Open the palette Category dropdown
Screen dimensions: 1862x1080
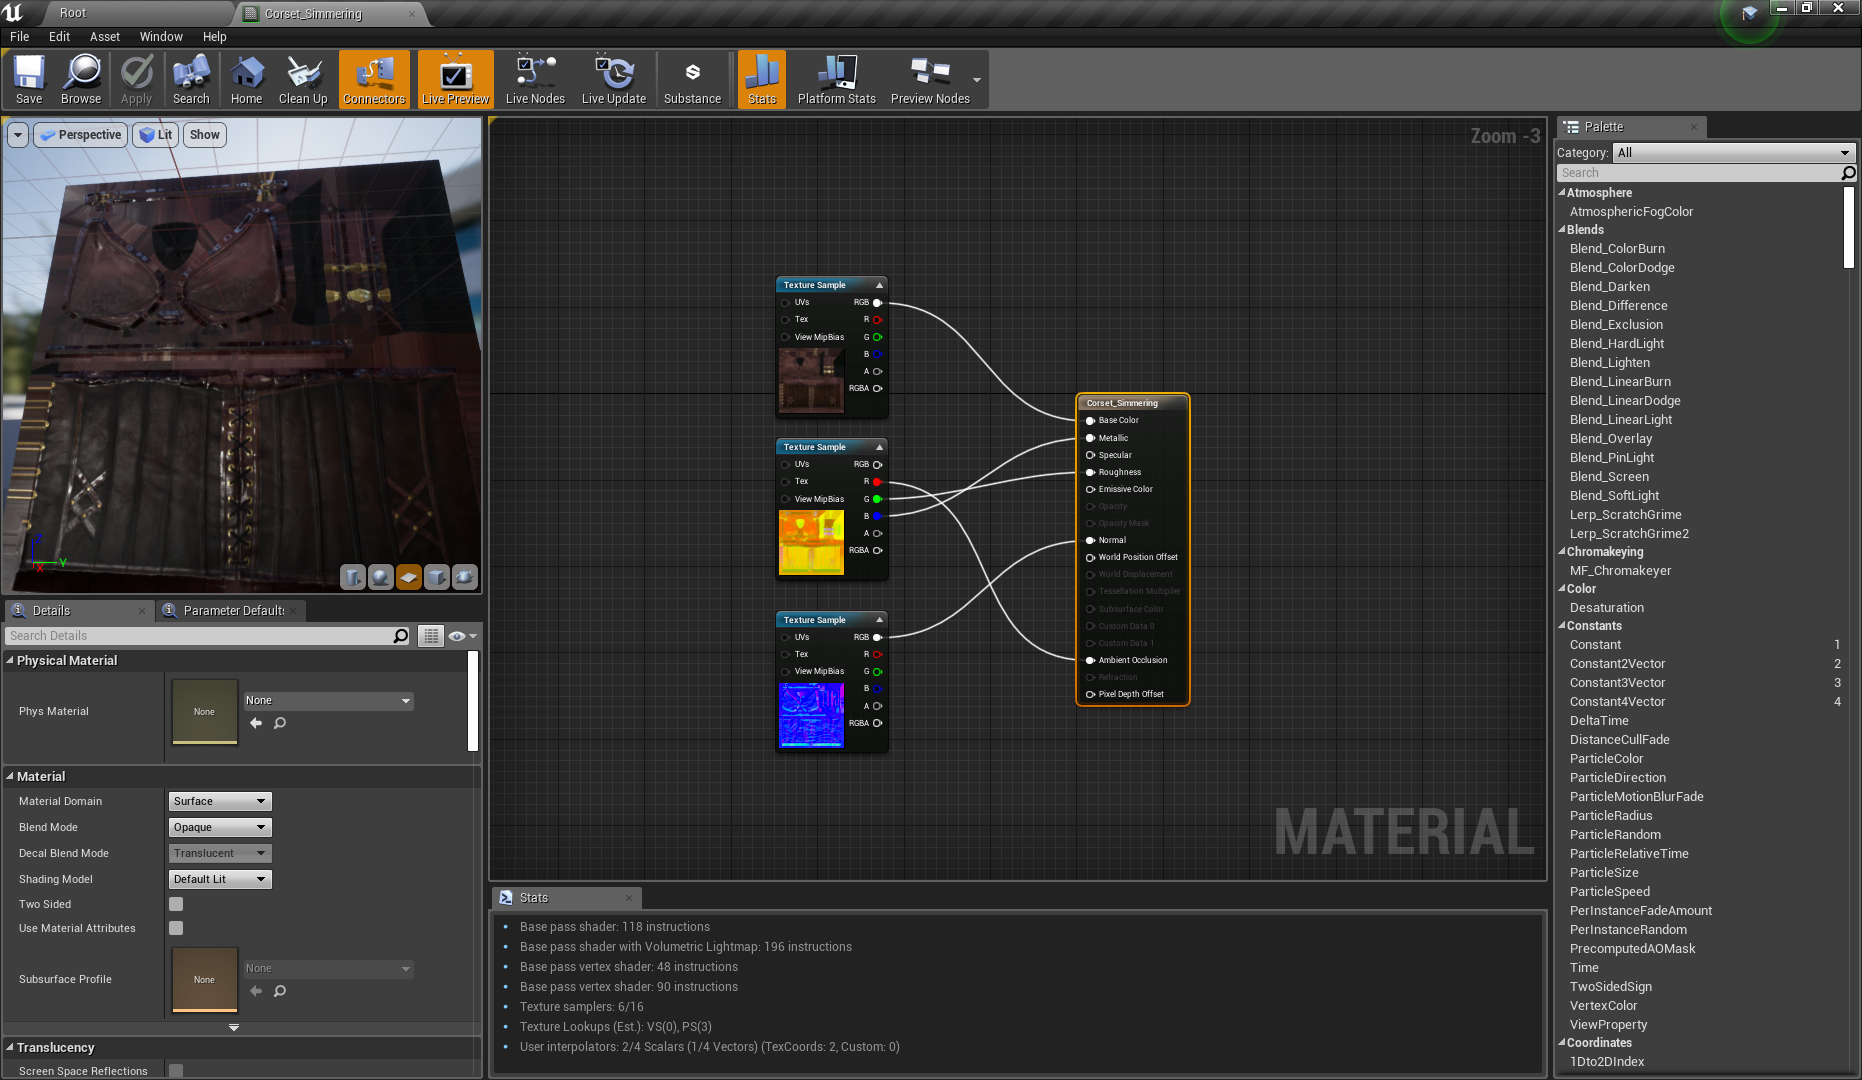click(1734, 153)
